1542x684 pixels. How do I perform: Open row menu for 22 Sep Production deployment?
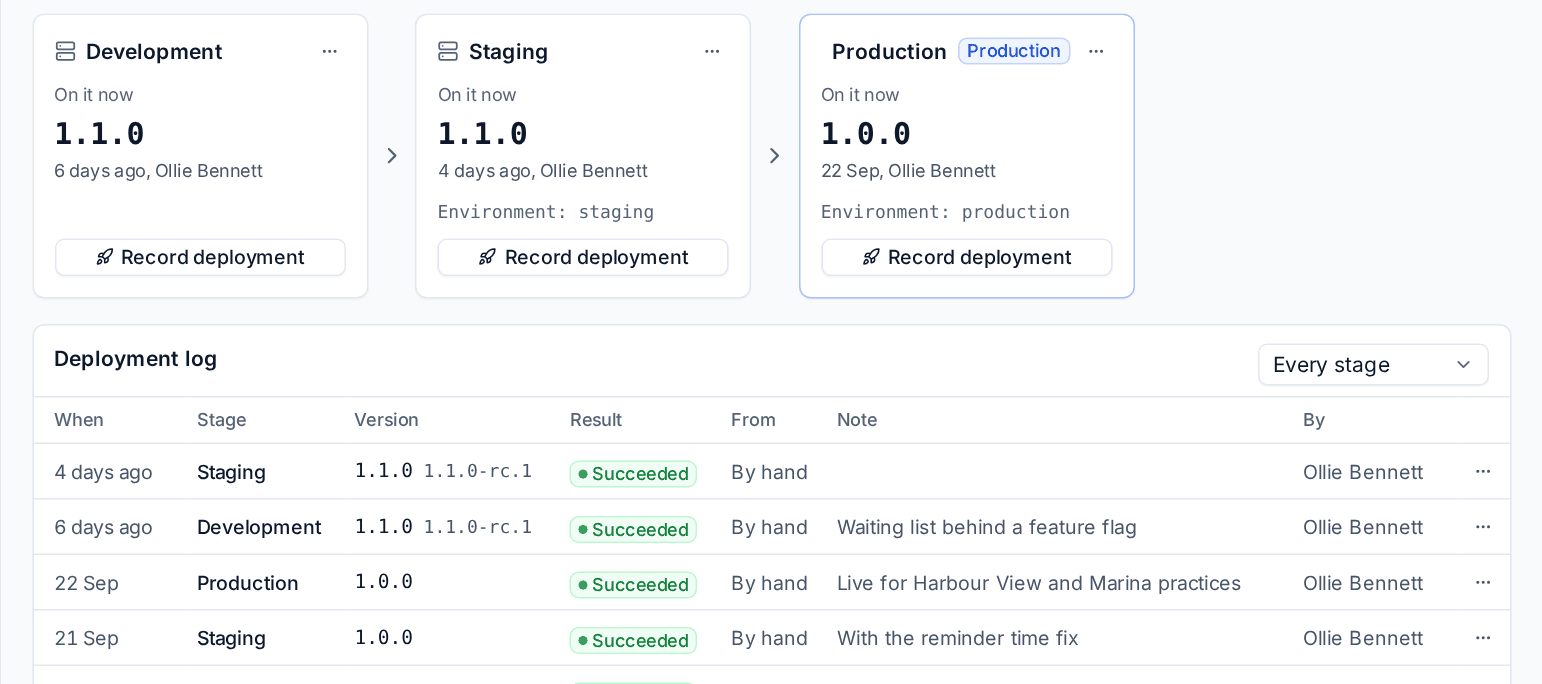[1483, 583]
